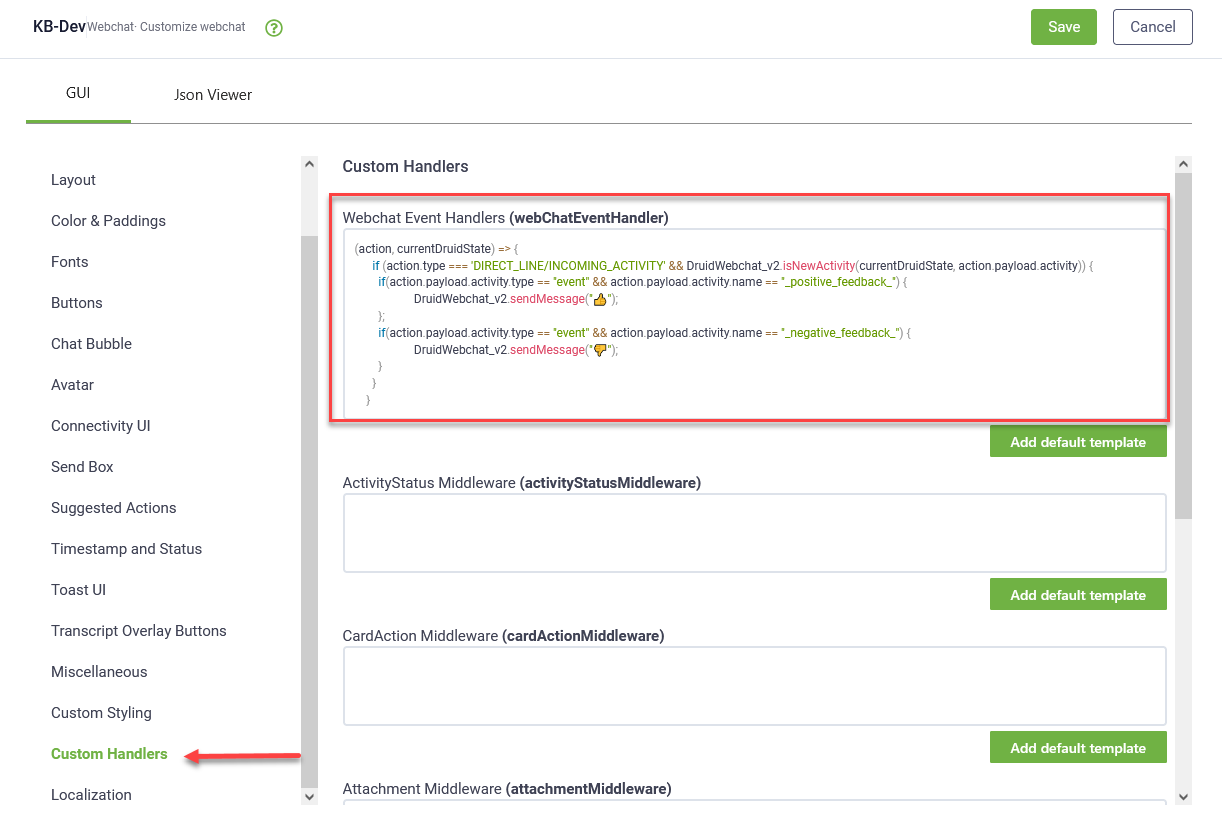The height and width of the screenshot is (822, 1222).
Task: Open the Toast UI section
Action: [x=79, y=590]
